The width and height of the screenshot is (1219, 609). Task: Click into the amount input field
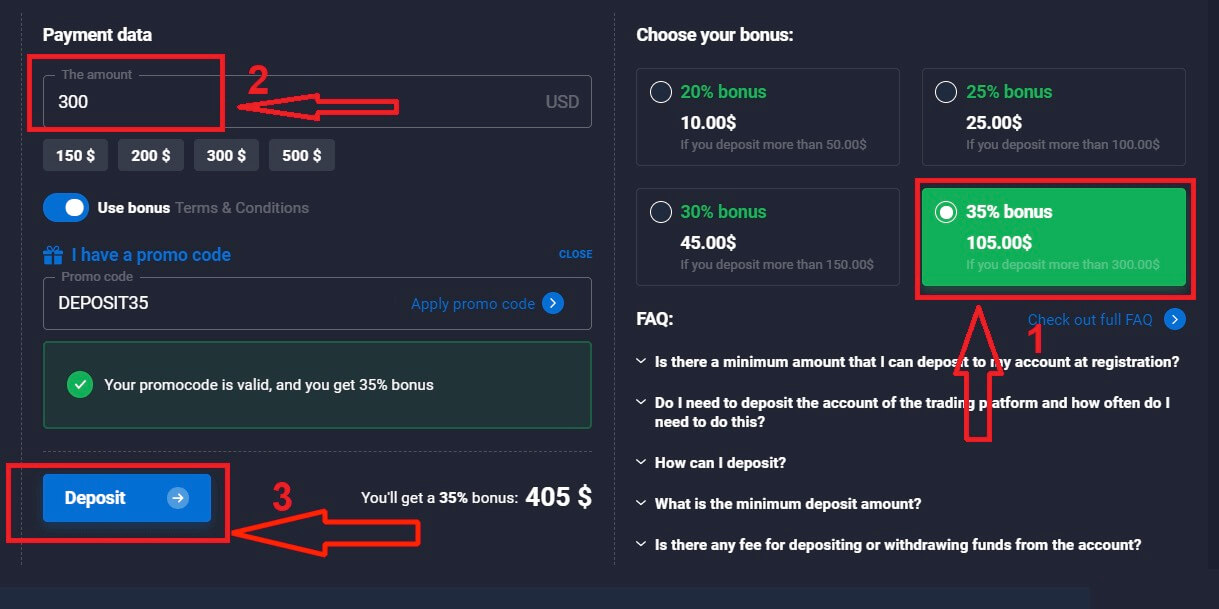tap(300, 102)
